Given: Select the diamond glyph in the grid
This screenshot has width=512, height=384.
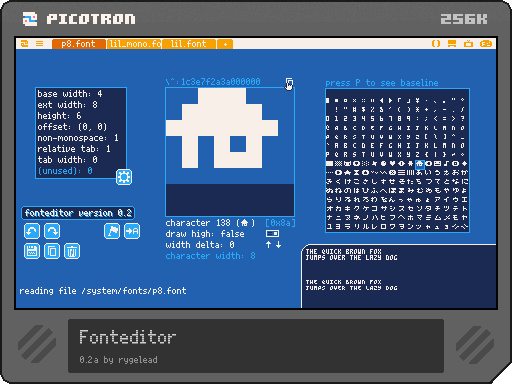Looking at the screenshot, I should (464, 164).
